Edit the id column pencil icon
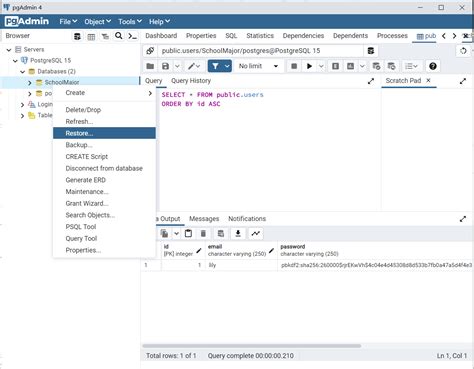Viewport: 474px width, 369px height. 199,250
